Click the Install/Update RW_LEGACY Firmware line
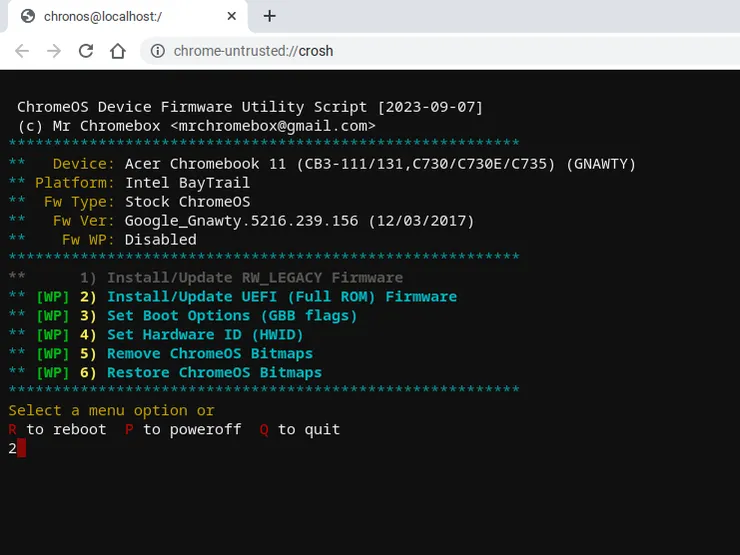Screen dimensions: 740x555 255,278
